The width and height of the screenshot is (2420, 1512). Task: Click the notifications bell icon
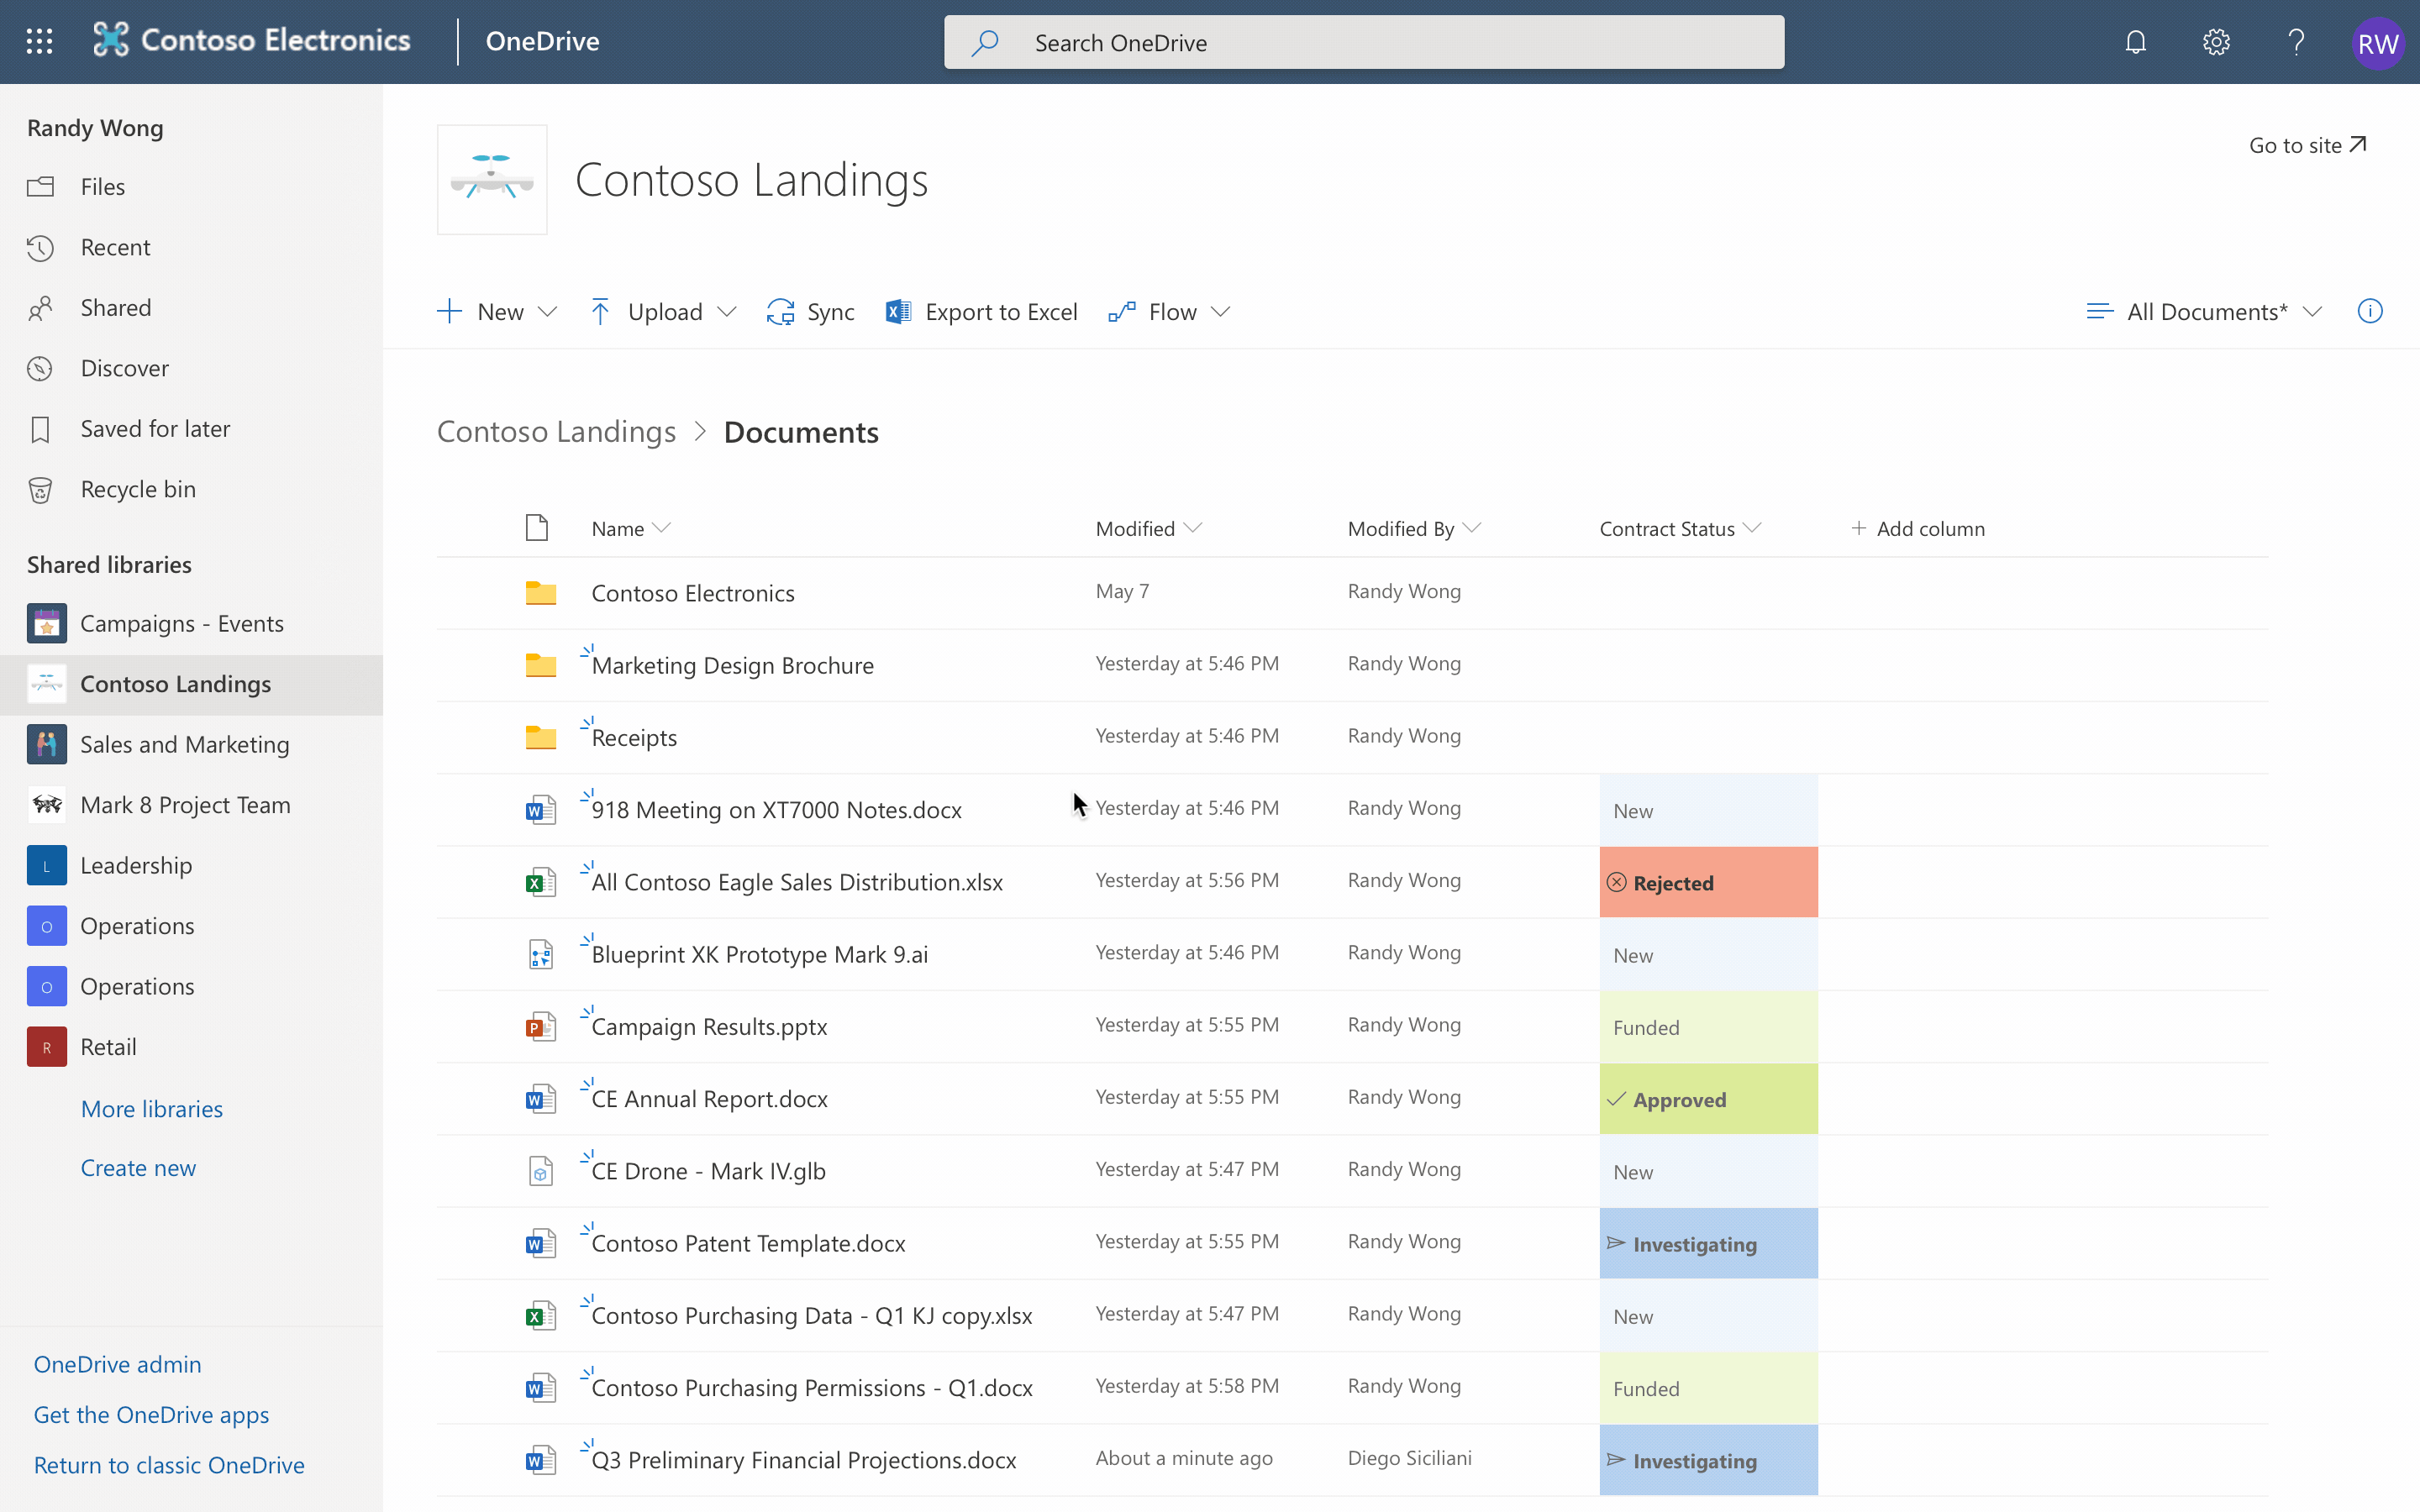coord(2135,42)
